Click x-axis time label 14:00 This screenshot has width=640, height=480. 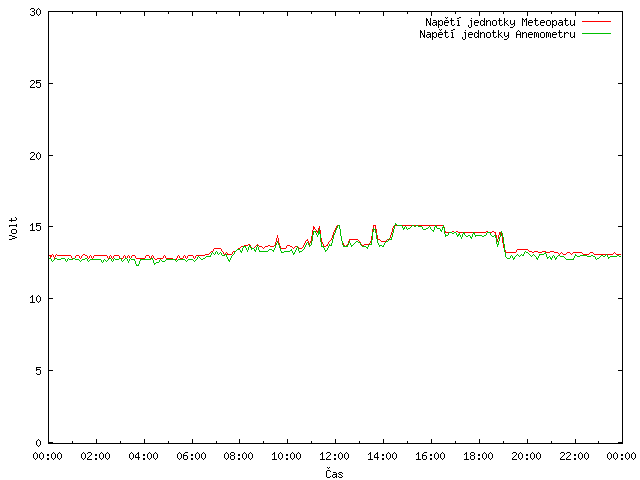(382, 456)
